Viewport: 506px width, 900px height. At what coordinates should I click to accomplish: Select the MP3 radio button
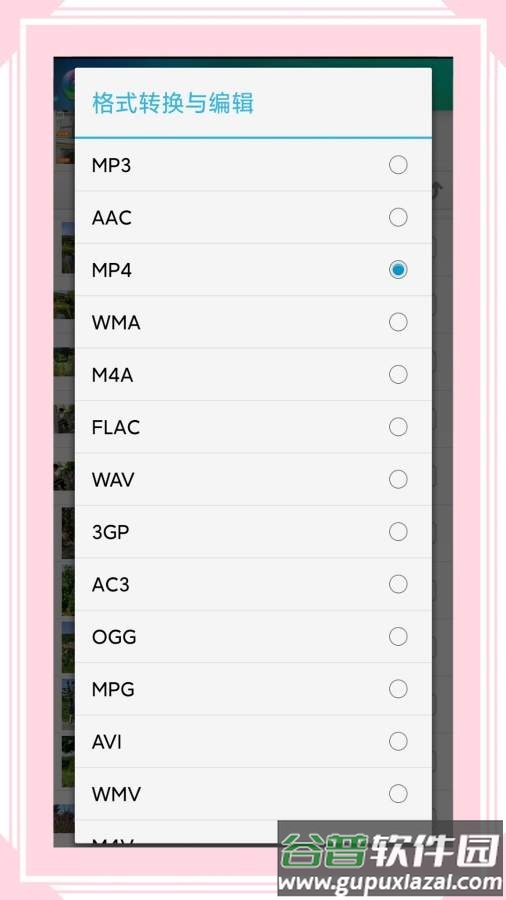[398, 165]
